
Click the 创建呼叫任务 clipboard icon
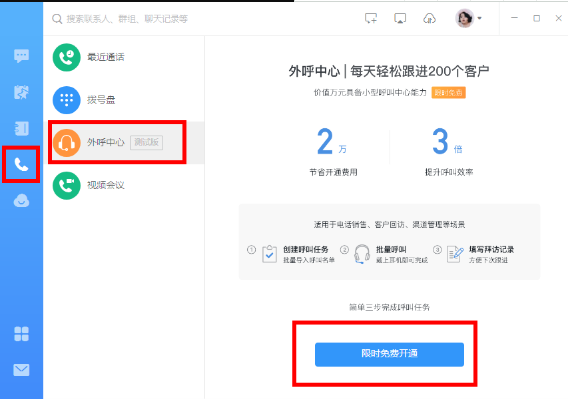pyautogui.click(x=269, y=254)
